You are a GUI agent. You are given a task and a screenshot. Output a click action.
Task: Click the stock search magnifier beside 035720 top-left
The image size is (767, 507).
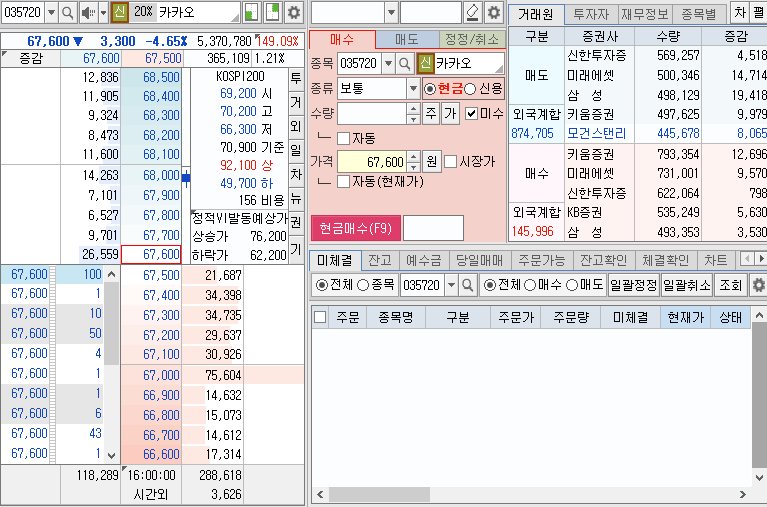[68, 12]
